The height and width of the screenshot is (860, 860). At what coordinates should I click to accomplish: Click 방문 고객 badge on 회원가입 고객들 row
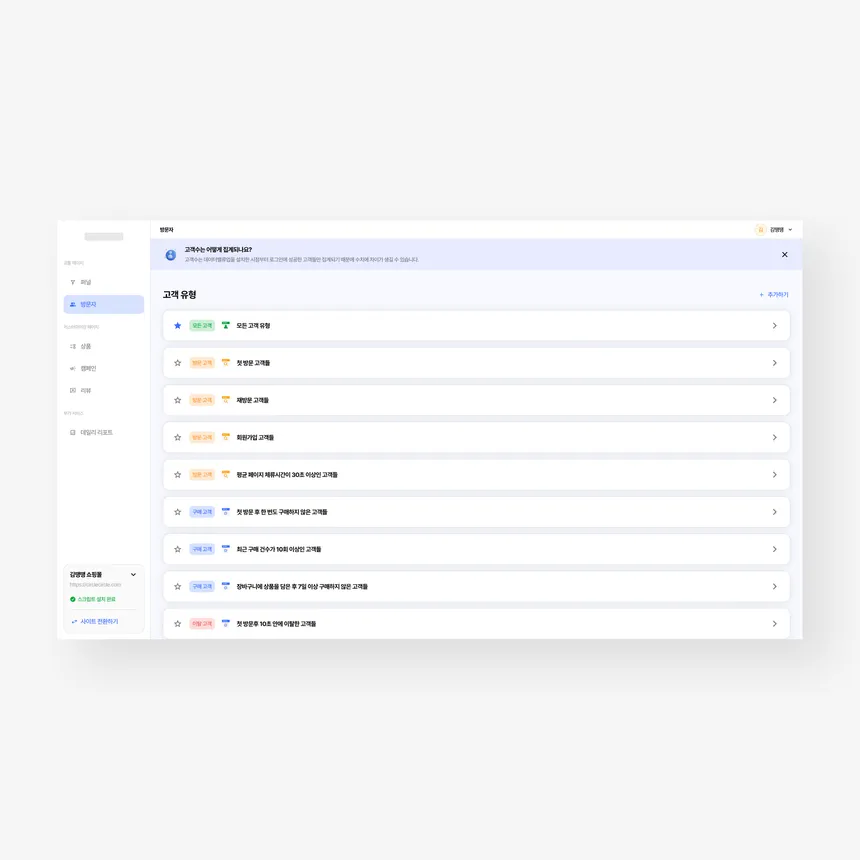click(x=202, y=438)
